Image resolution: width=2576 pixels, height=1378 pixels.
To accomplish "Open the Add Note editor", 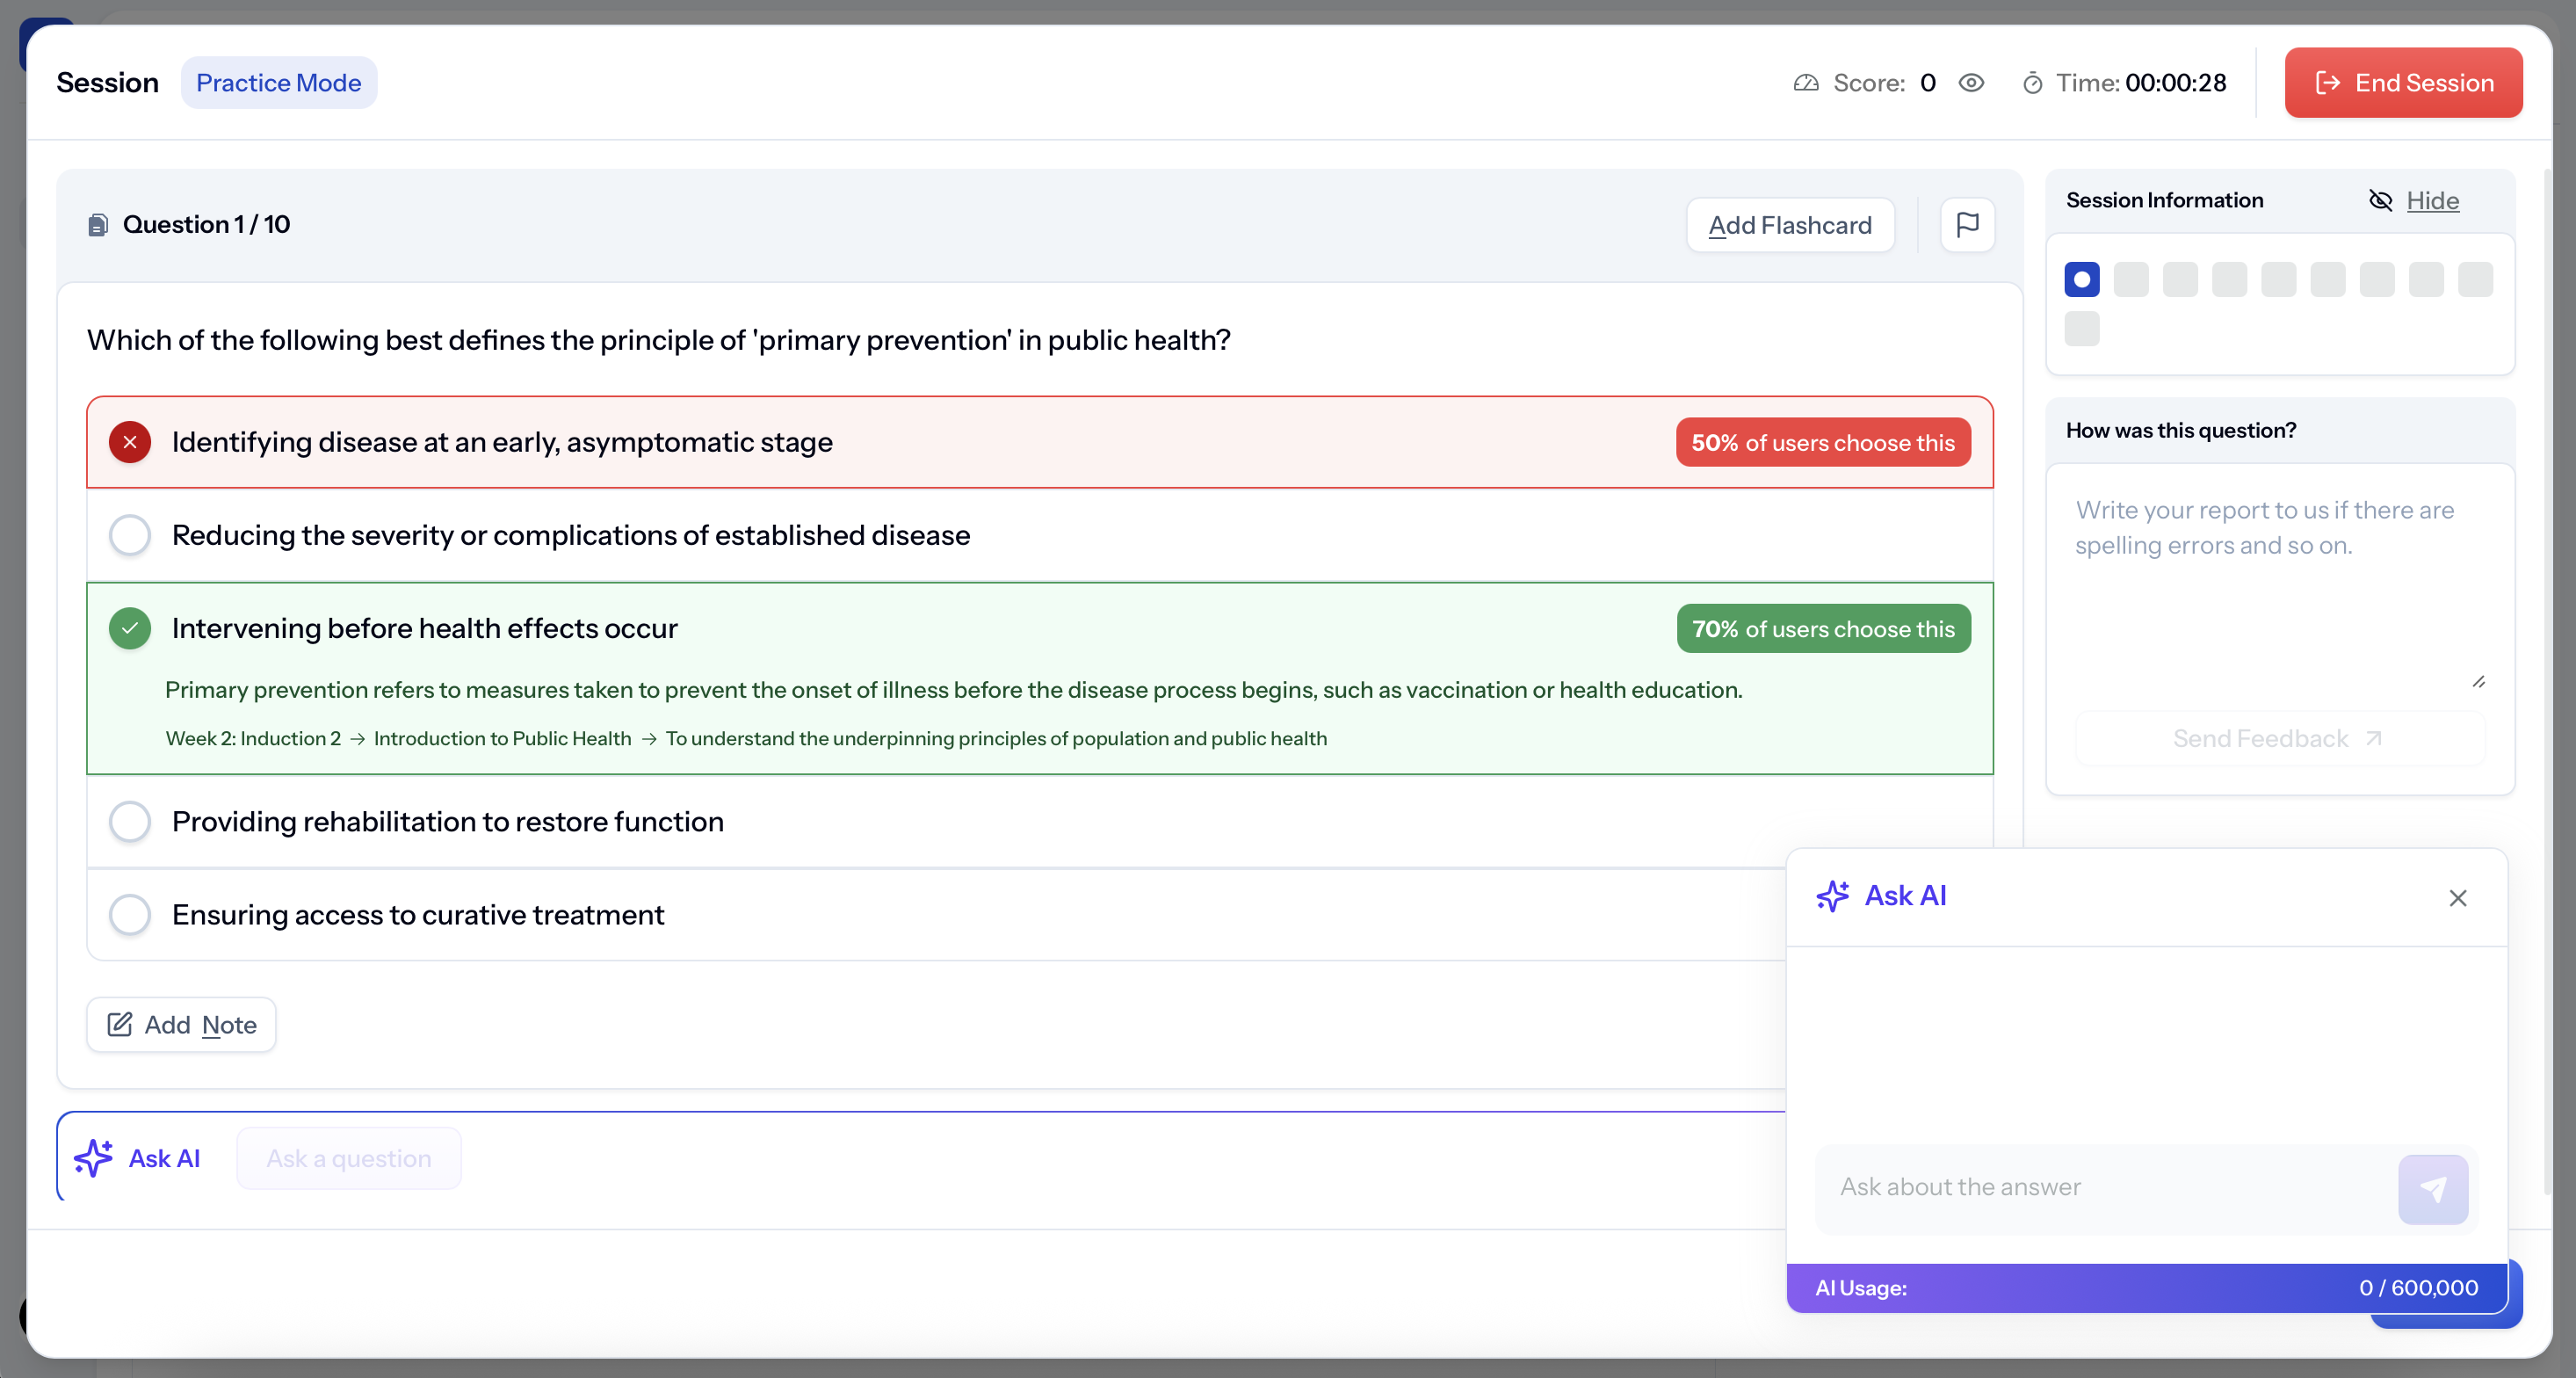I will click(x=181, y=1025).
